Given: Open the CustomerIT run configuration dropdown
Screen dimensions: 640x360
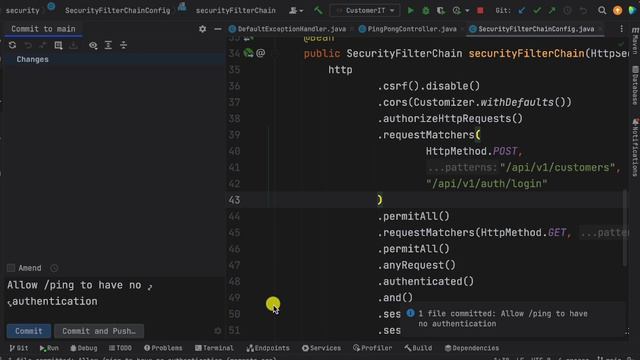Looking at the screenshot, I should [x=364, y=10].
